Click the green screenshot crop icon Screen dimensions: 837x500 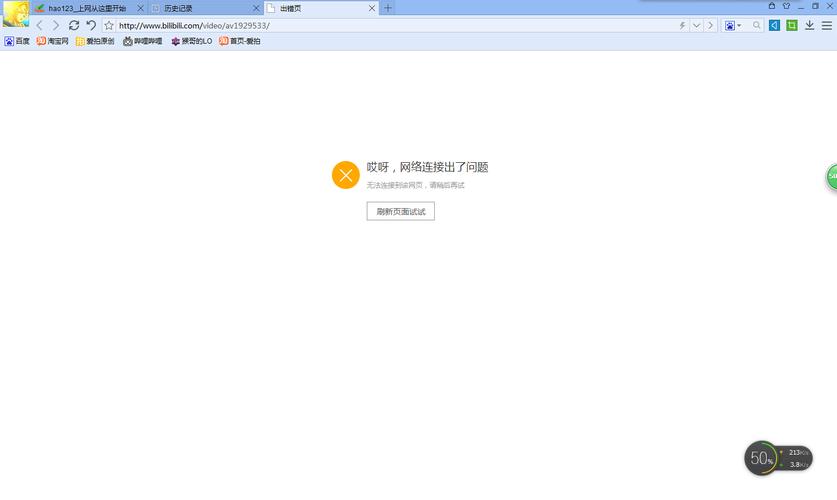(792, 25)
